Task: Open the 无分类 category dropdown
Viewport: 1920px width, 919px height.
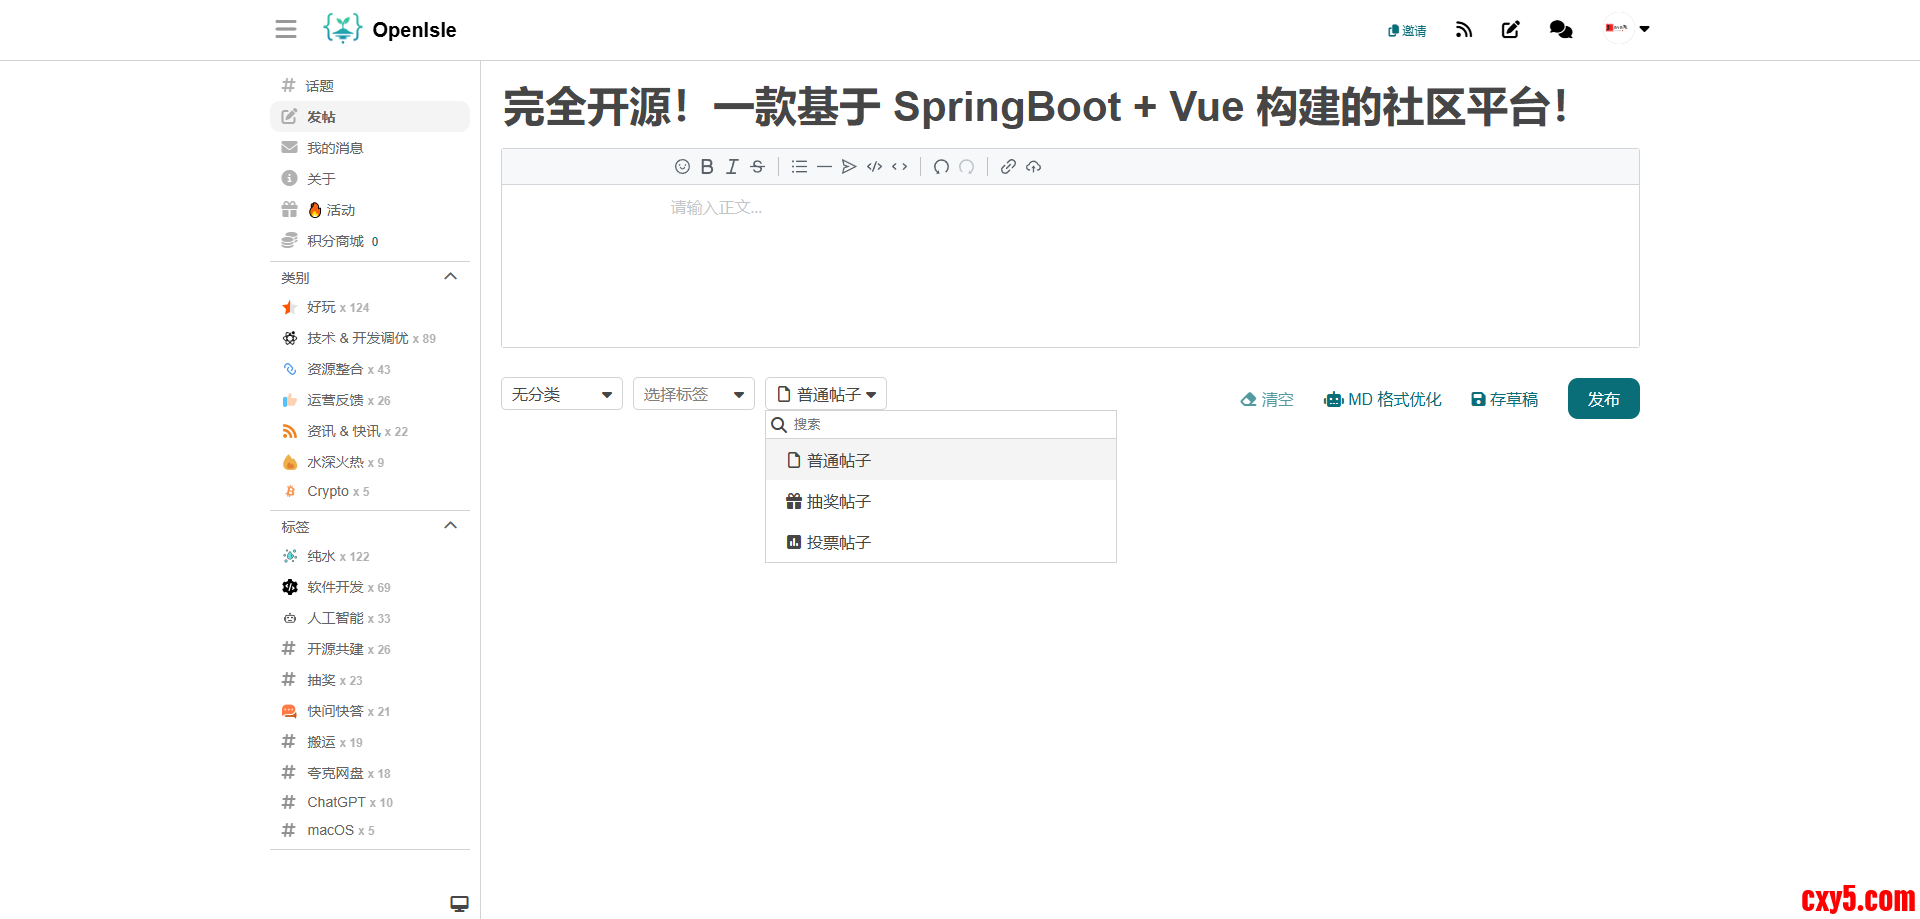Action: (x=561, y=394)
